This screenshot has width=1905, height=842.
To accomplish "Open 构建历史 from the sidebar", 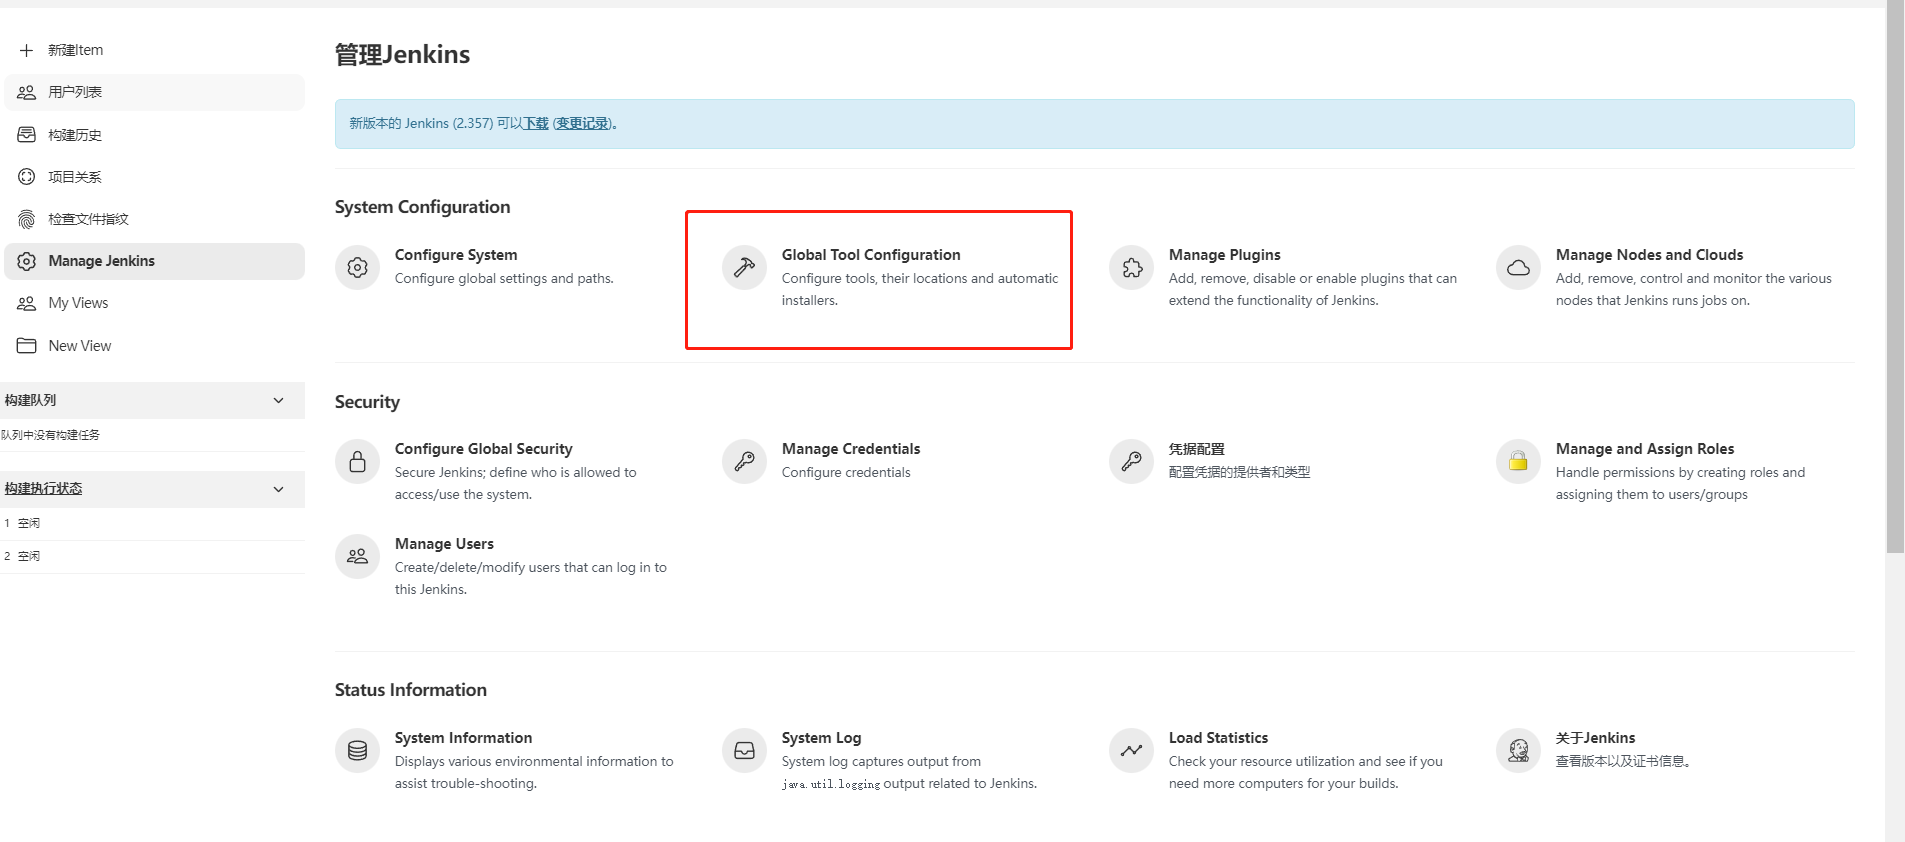I will [154, 134].
